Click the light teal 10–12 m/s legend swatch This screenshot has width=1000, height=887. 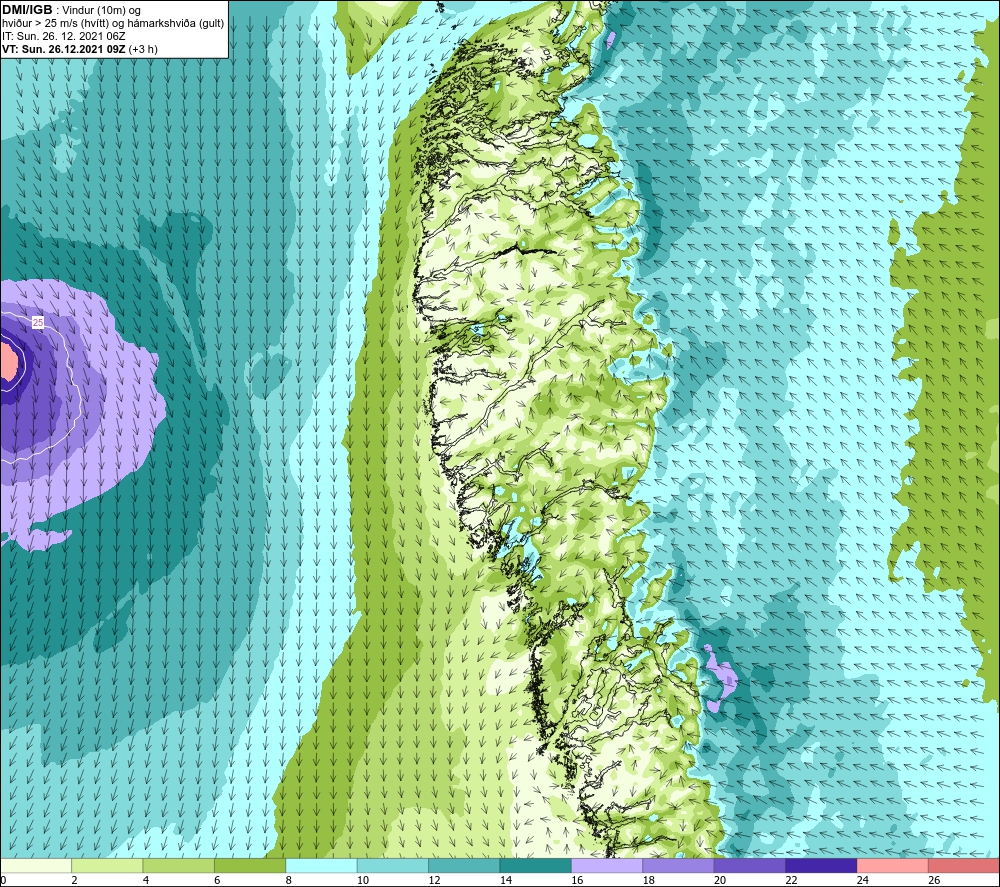[393, 865]
